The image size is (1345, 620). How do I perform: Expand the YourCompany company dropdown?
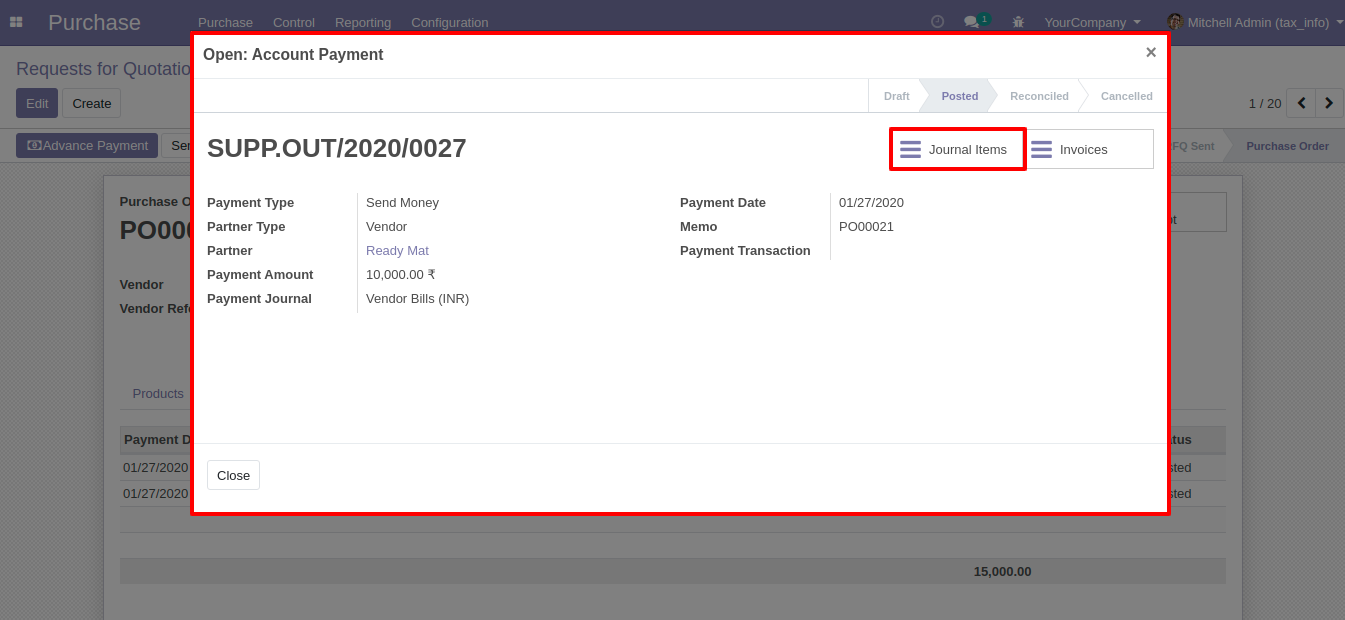point(1092,22)
